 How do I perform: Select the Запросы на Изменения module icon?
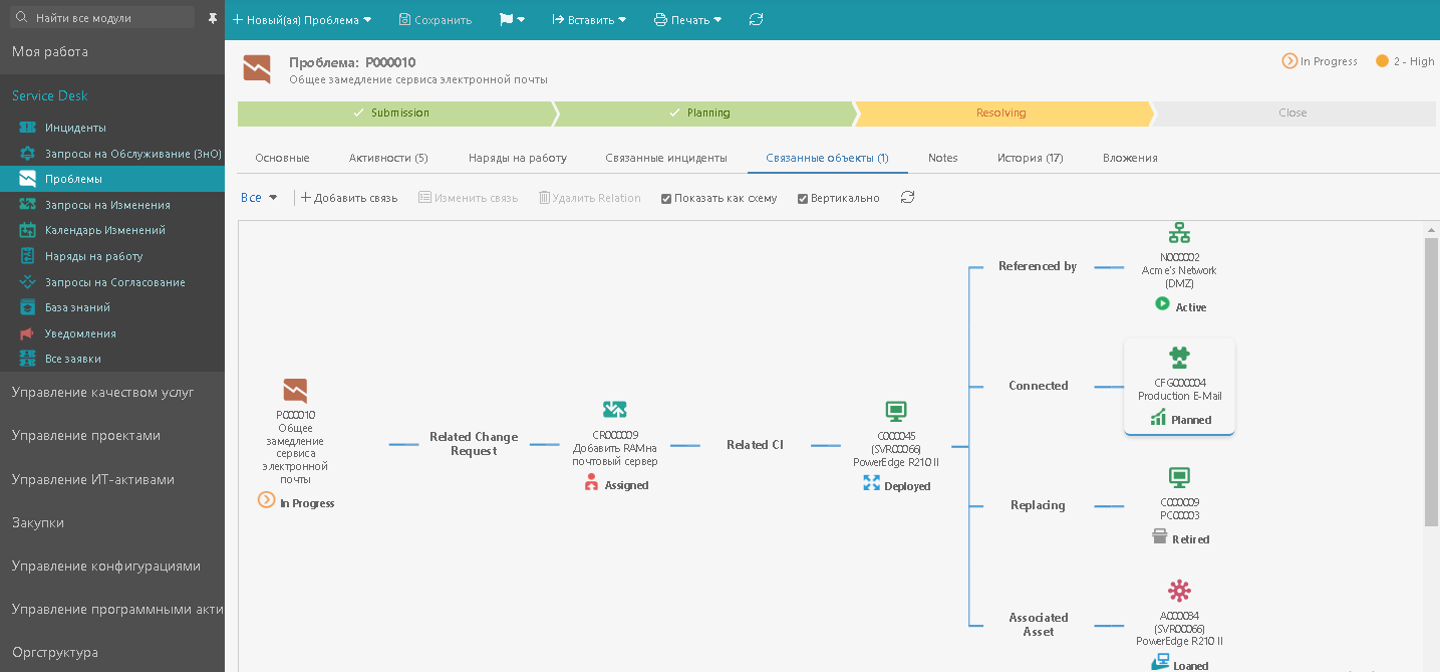[x=27, y=204]
